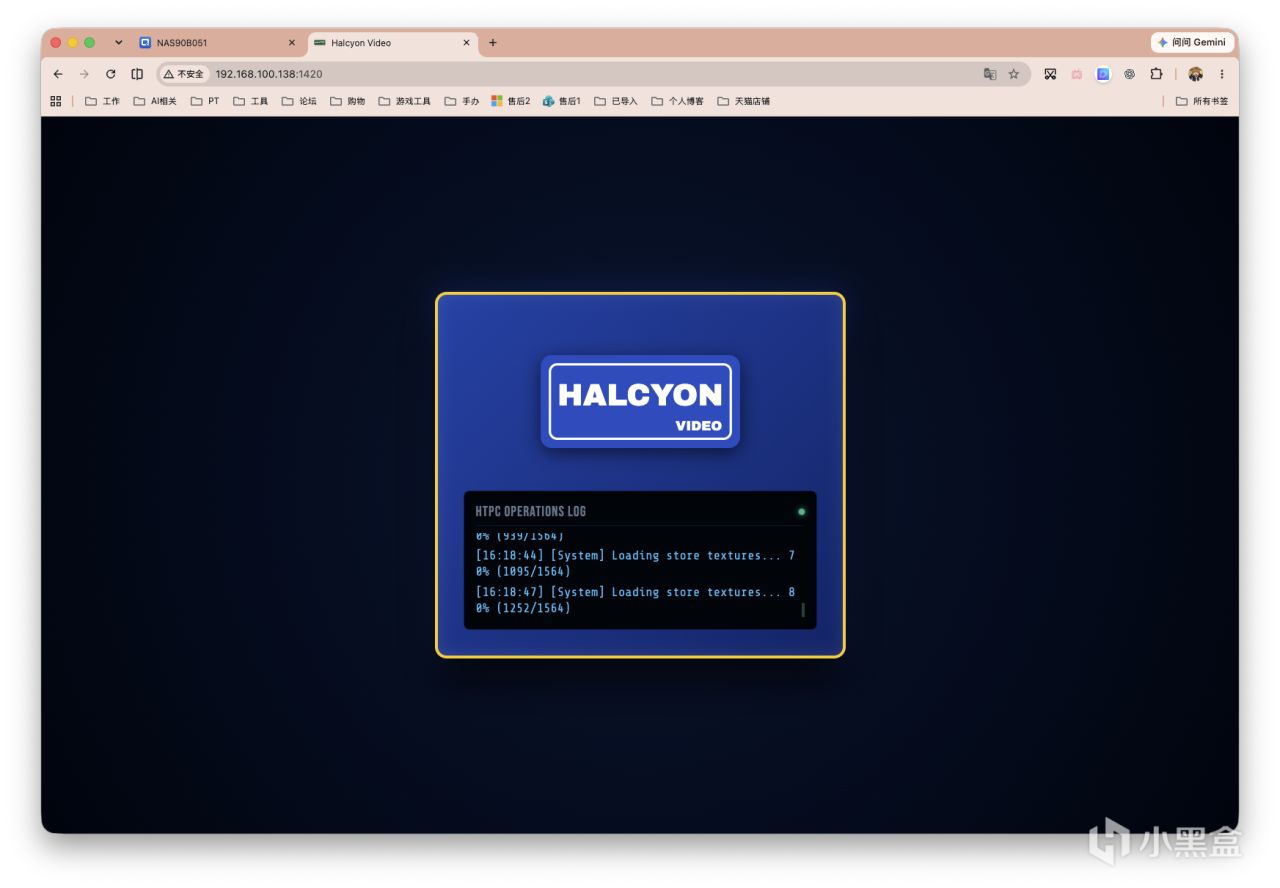Open the 购物 bookmarks folder
Viewport: 1280px width, 888px height.
[x=348, y=101]
